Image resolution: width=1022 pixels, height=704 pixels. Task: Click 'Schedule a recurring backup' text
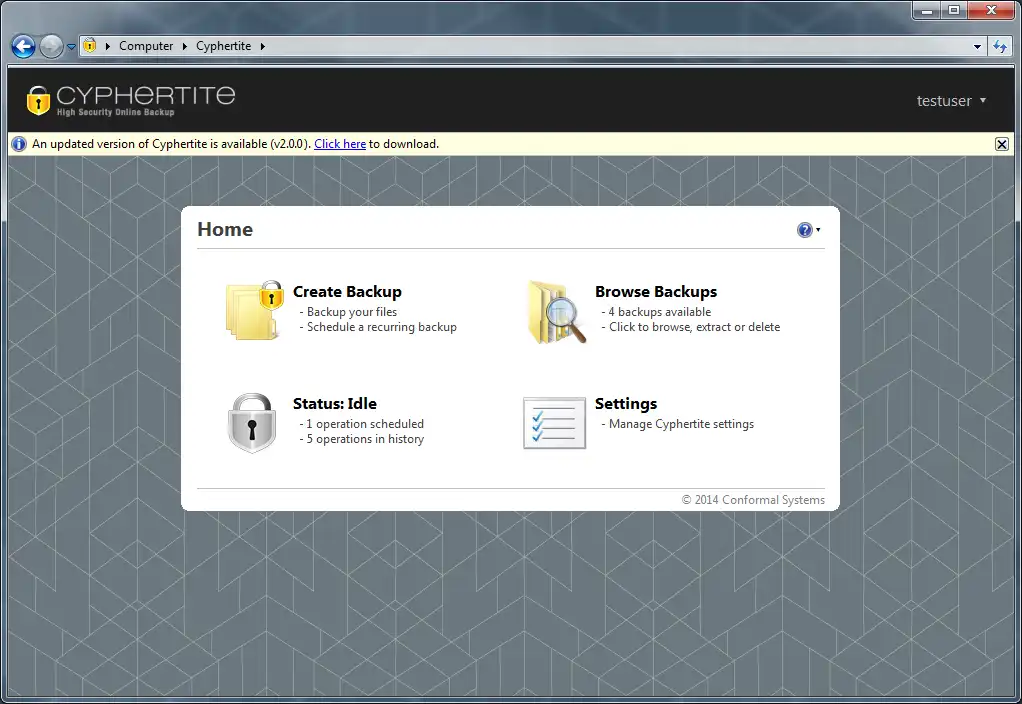[381, 327]
